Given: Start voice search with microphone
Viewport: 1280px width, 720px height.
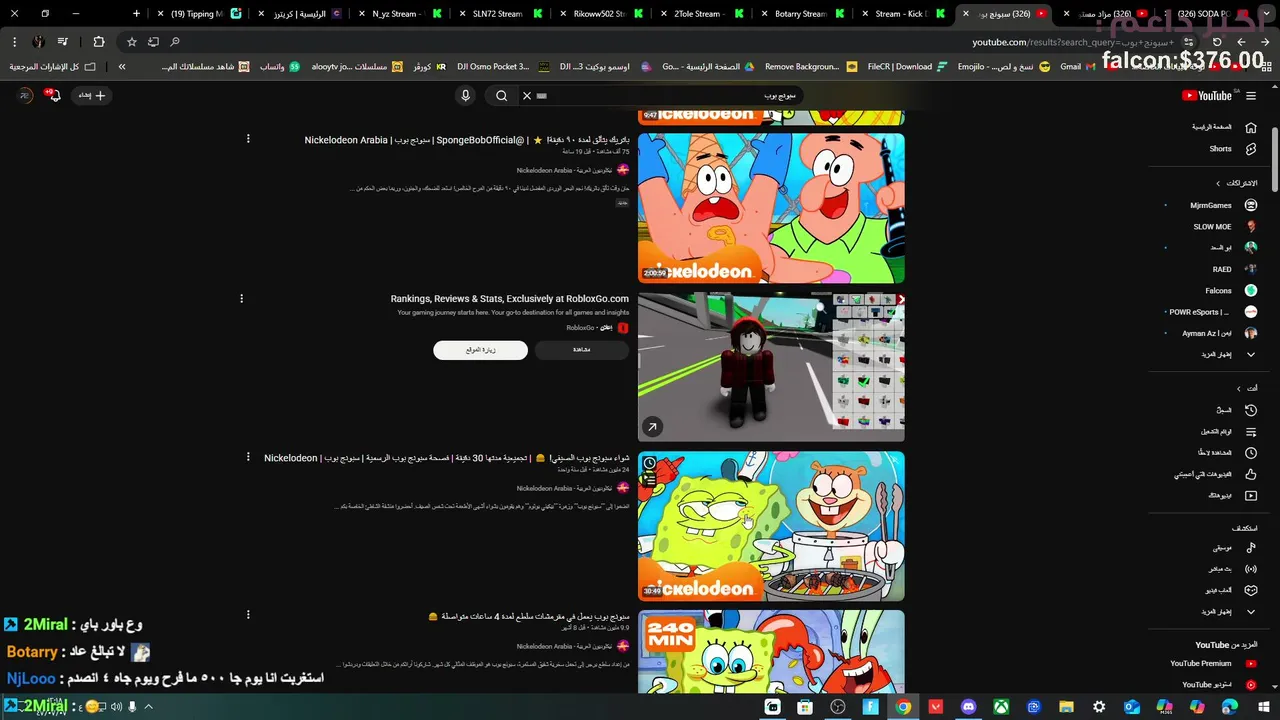Looking at the screenshot, I should [x=465, y=96].
